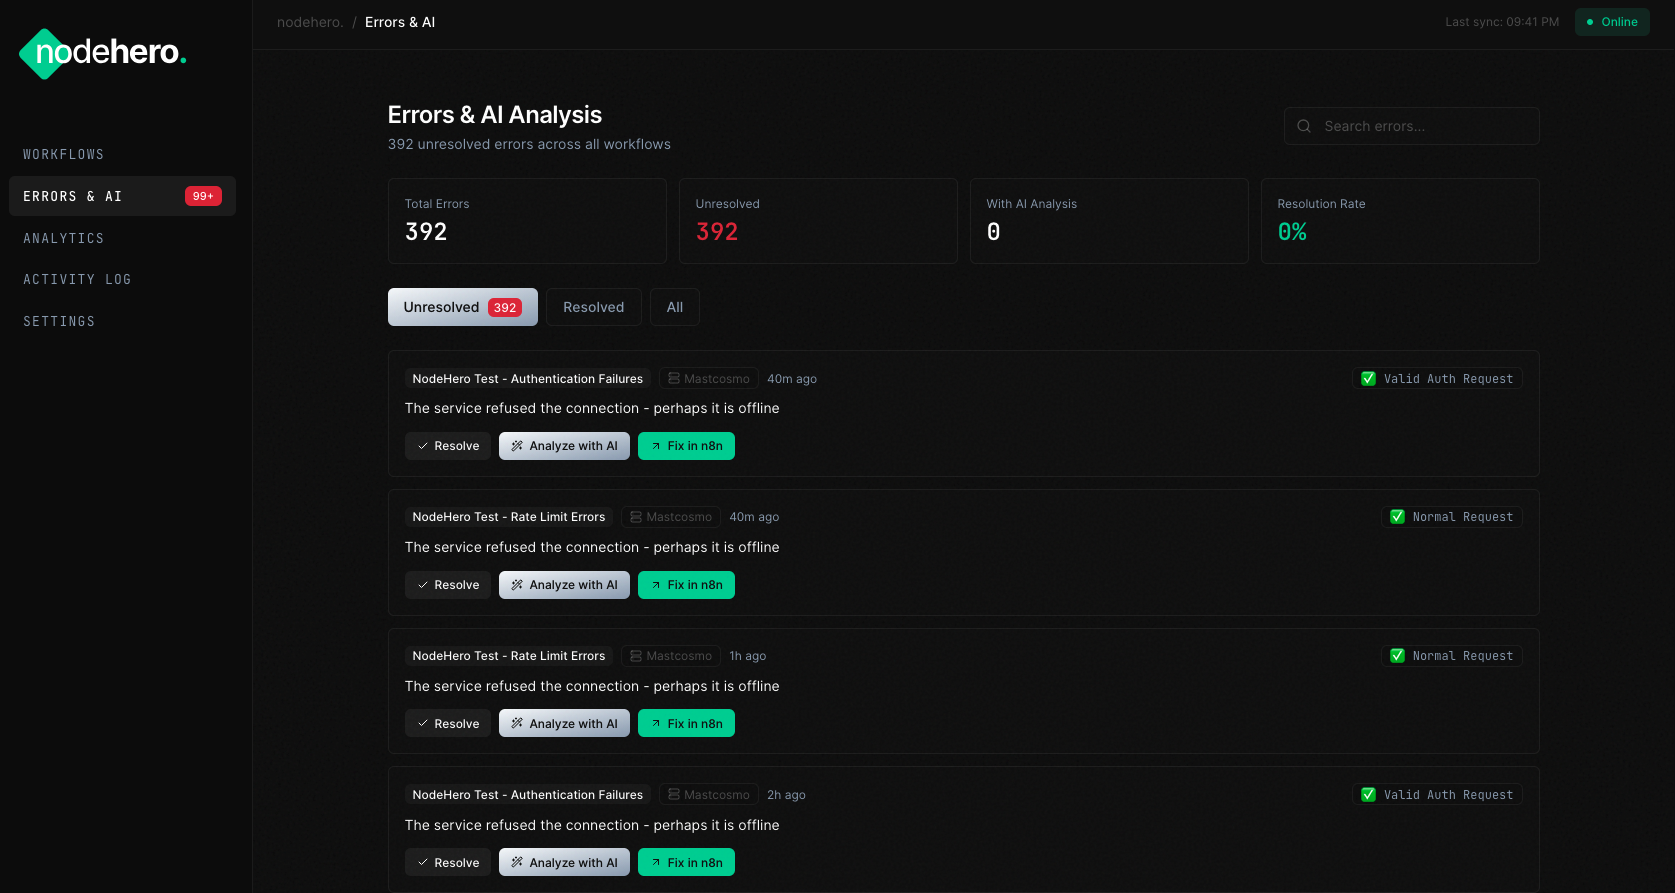Fix in n8n the 40m ago Authentication Failures error
This screenshot has height=893, width=1675.
coord(686,446)
